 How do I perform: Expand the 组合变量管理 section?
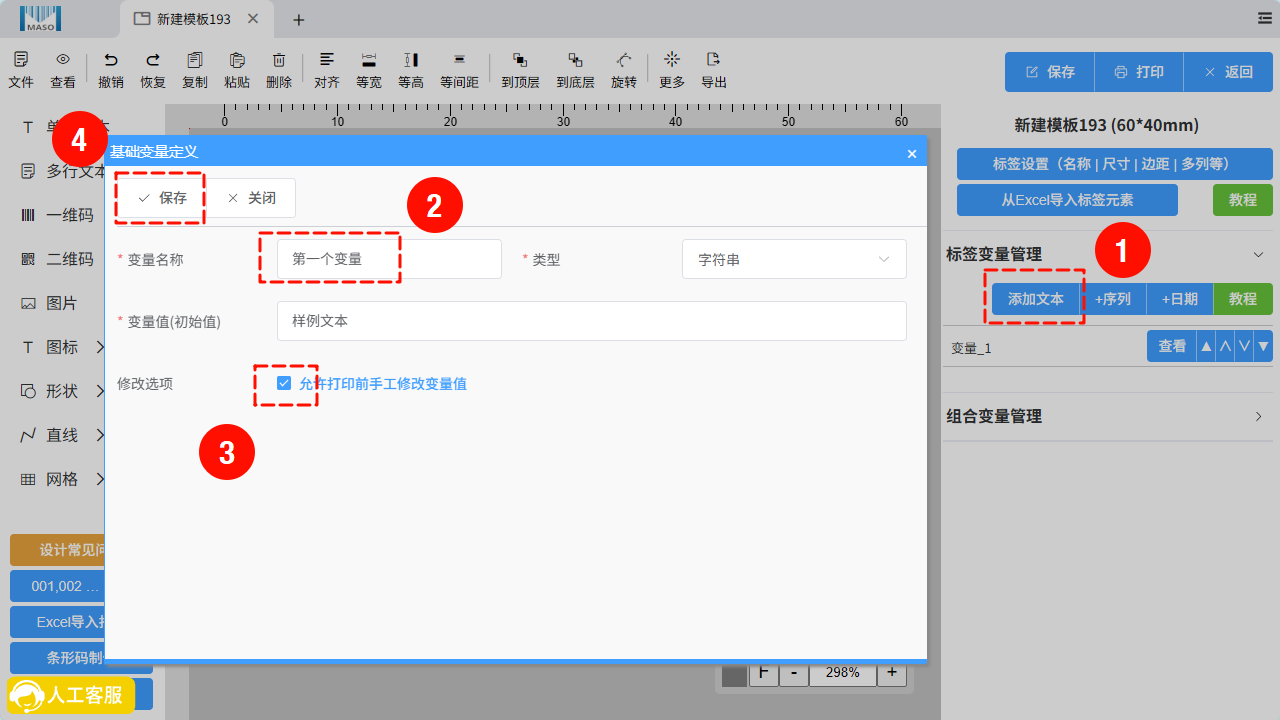point(1259,416)
